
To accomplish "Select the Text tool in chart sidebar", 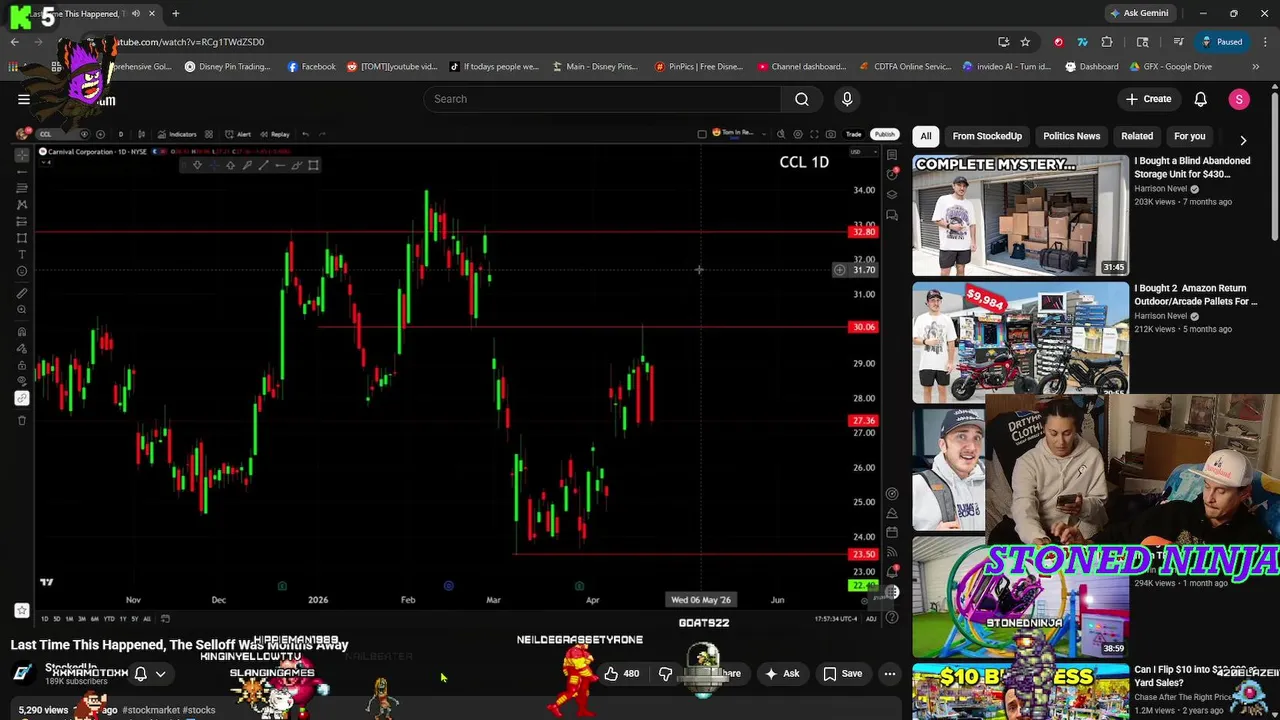I will [22, 254].
